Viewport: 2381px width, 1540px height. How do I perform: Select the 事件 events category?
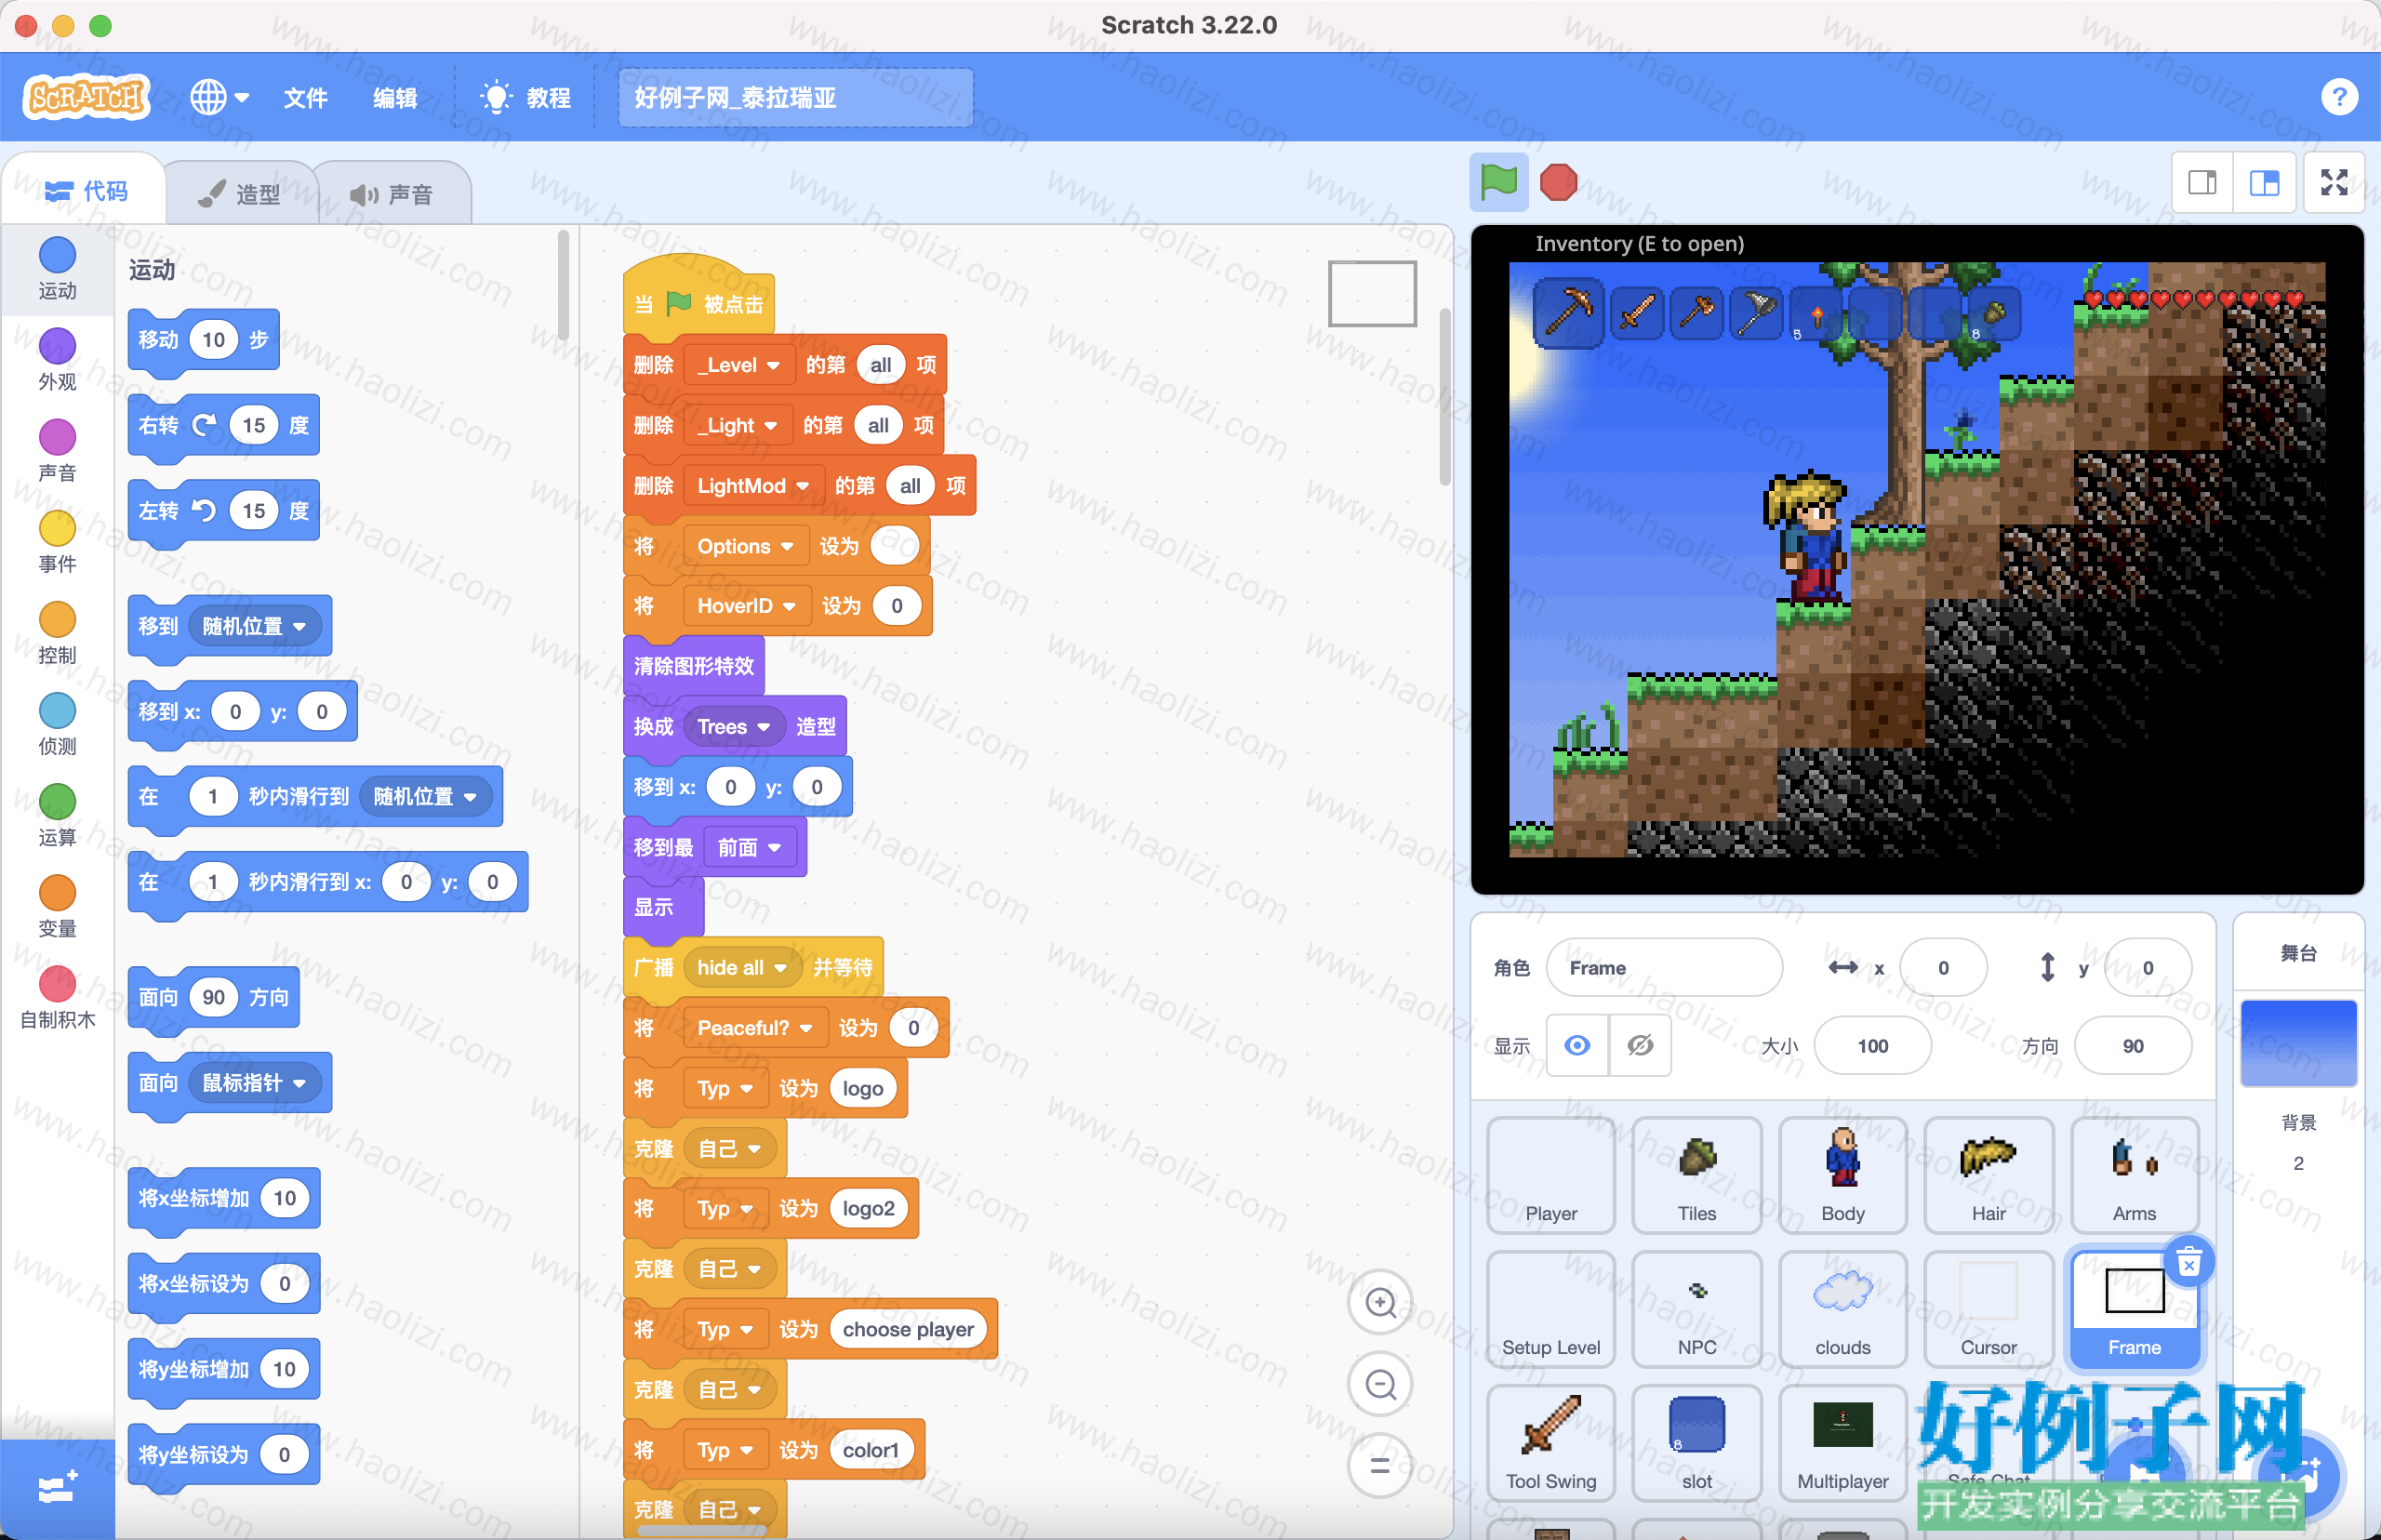[x=57, y=541]
